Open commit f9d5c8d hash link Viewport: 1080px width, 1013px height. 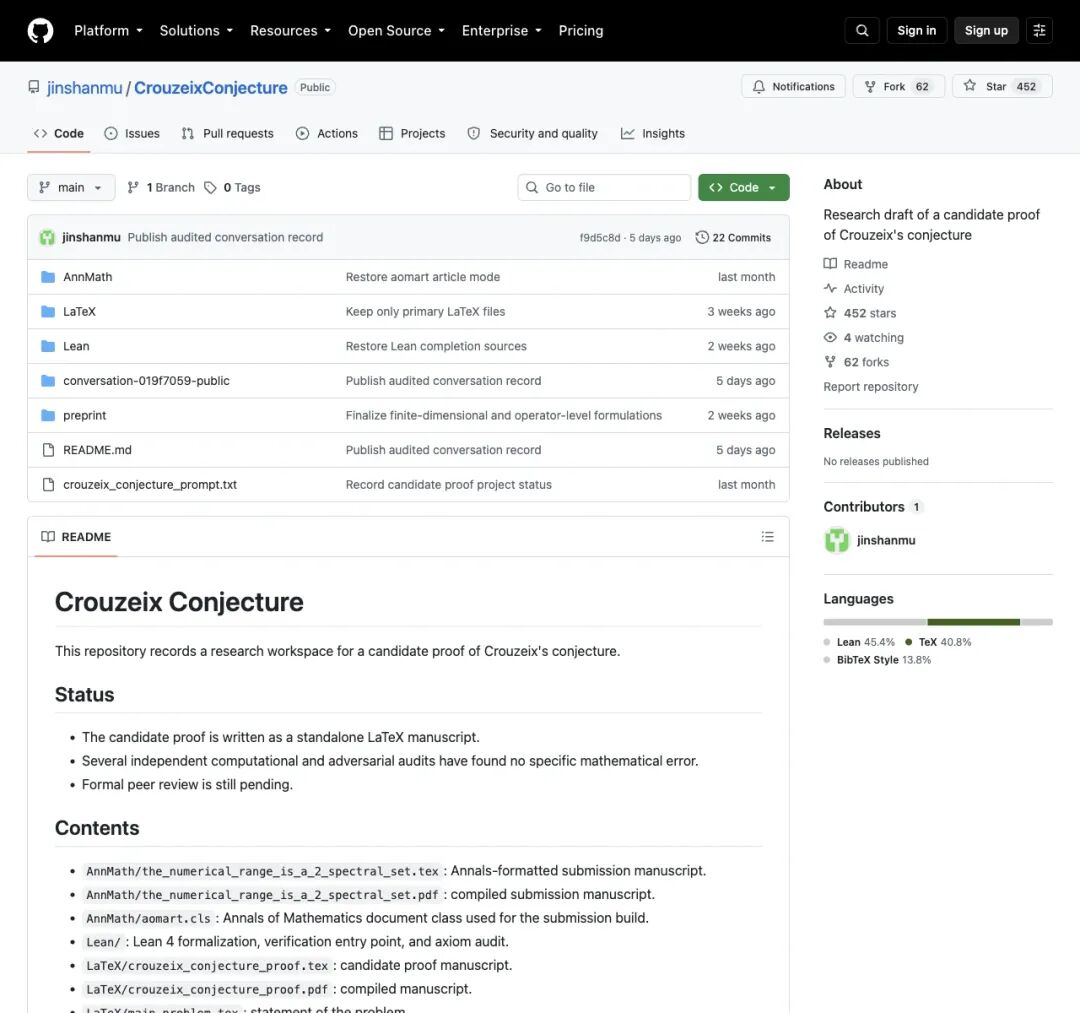click(599, 238)
